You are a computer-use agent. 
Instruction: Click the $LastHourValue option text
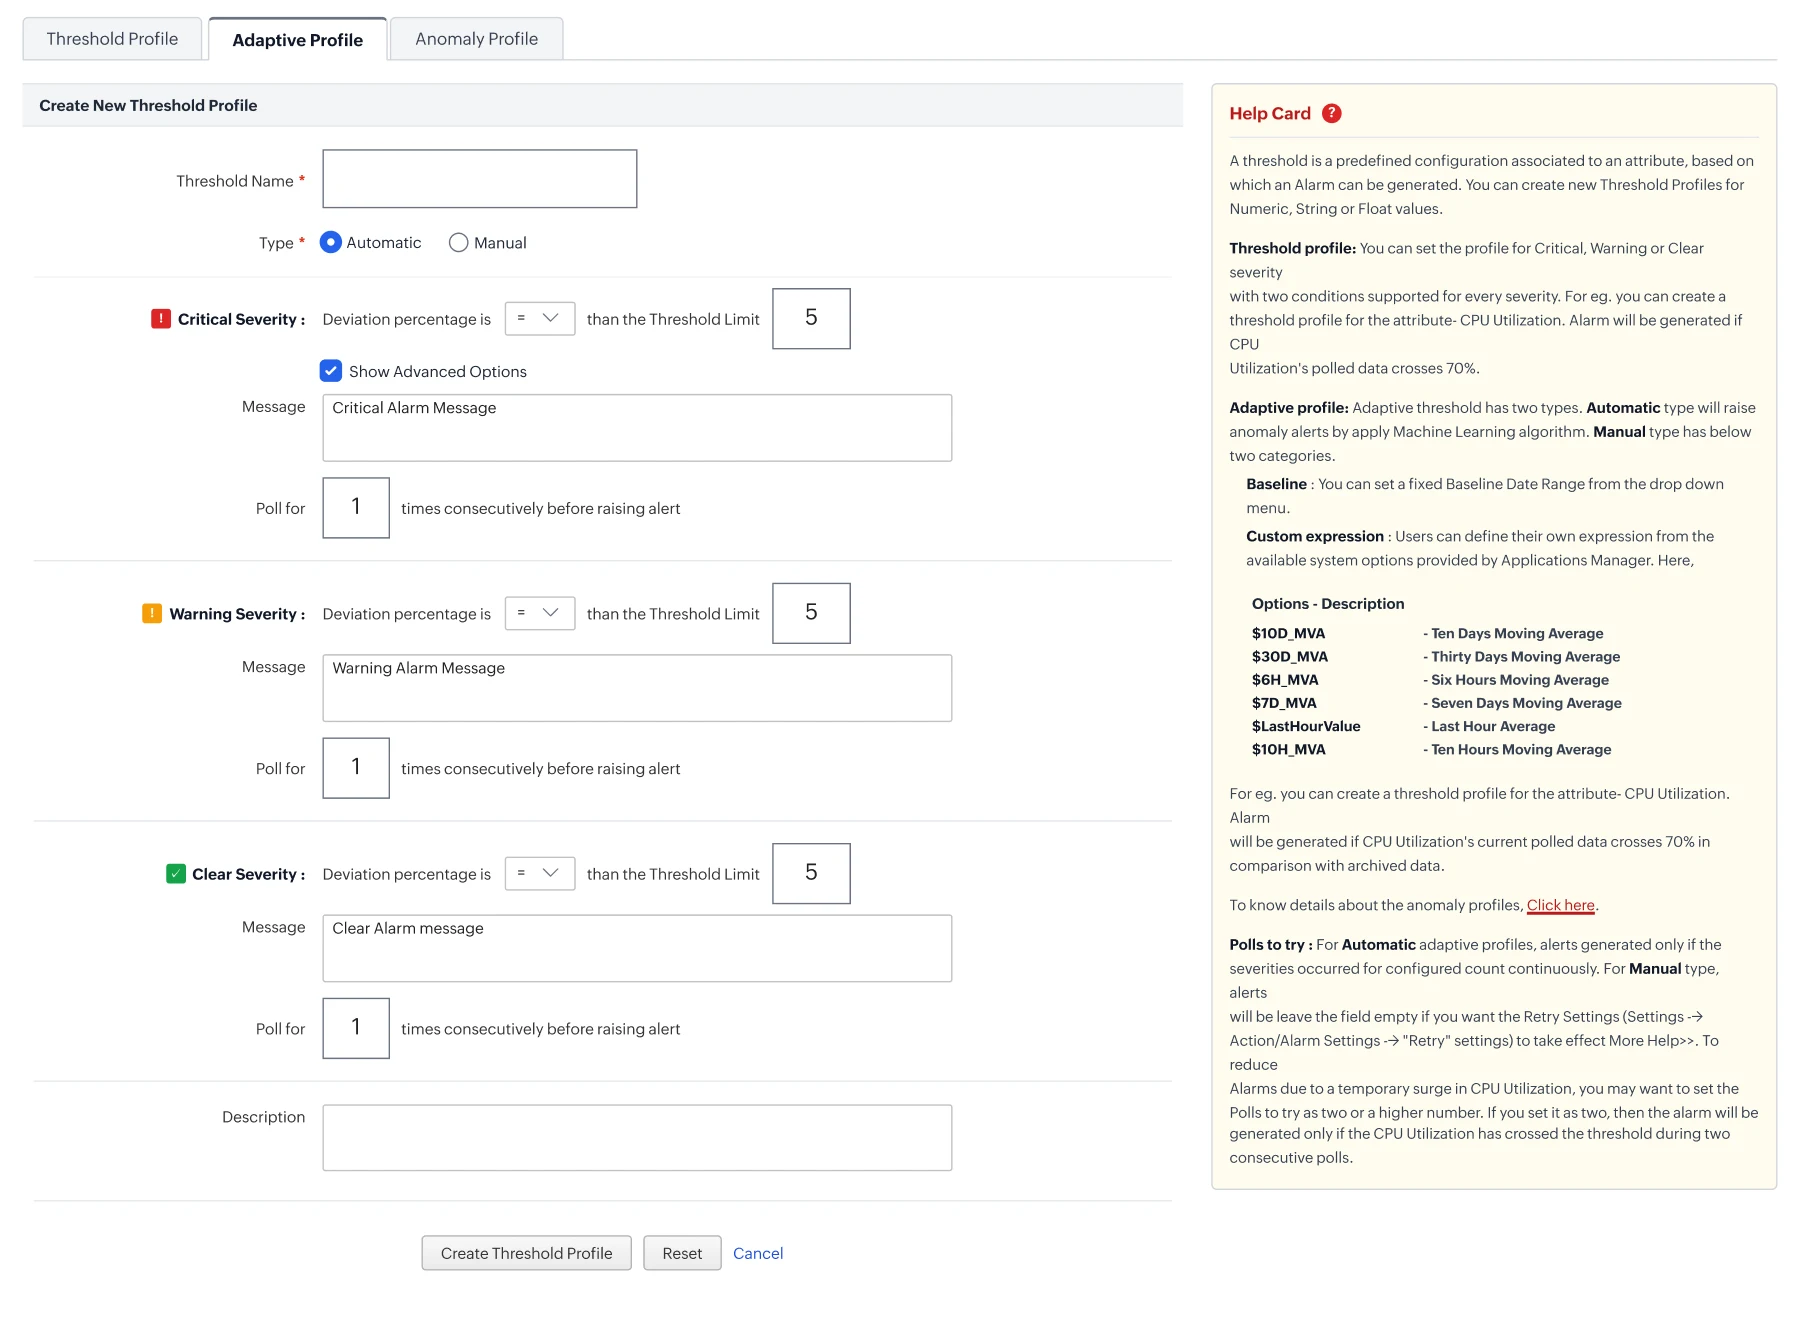point(1306,726)
